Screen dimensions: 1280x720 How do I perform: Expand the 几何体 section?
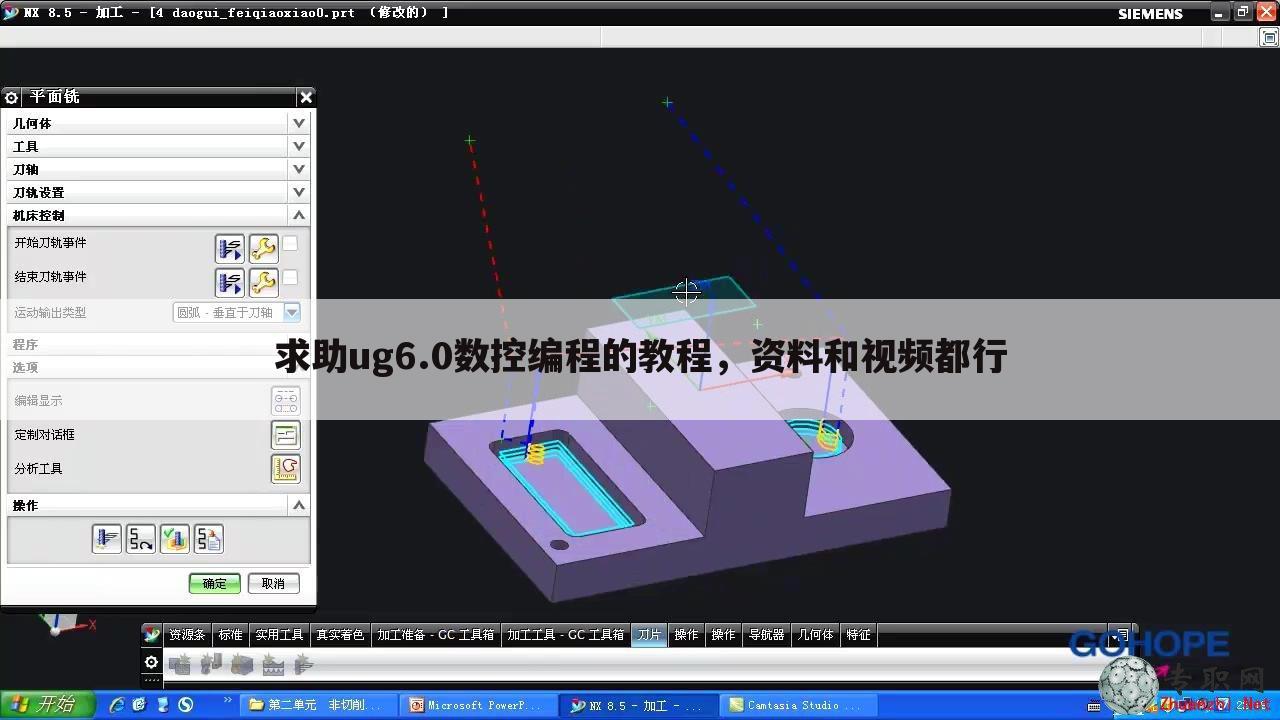[298, 122]
